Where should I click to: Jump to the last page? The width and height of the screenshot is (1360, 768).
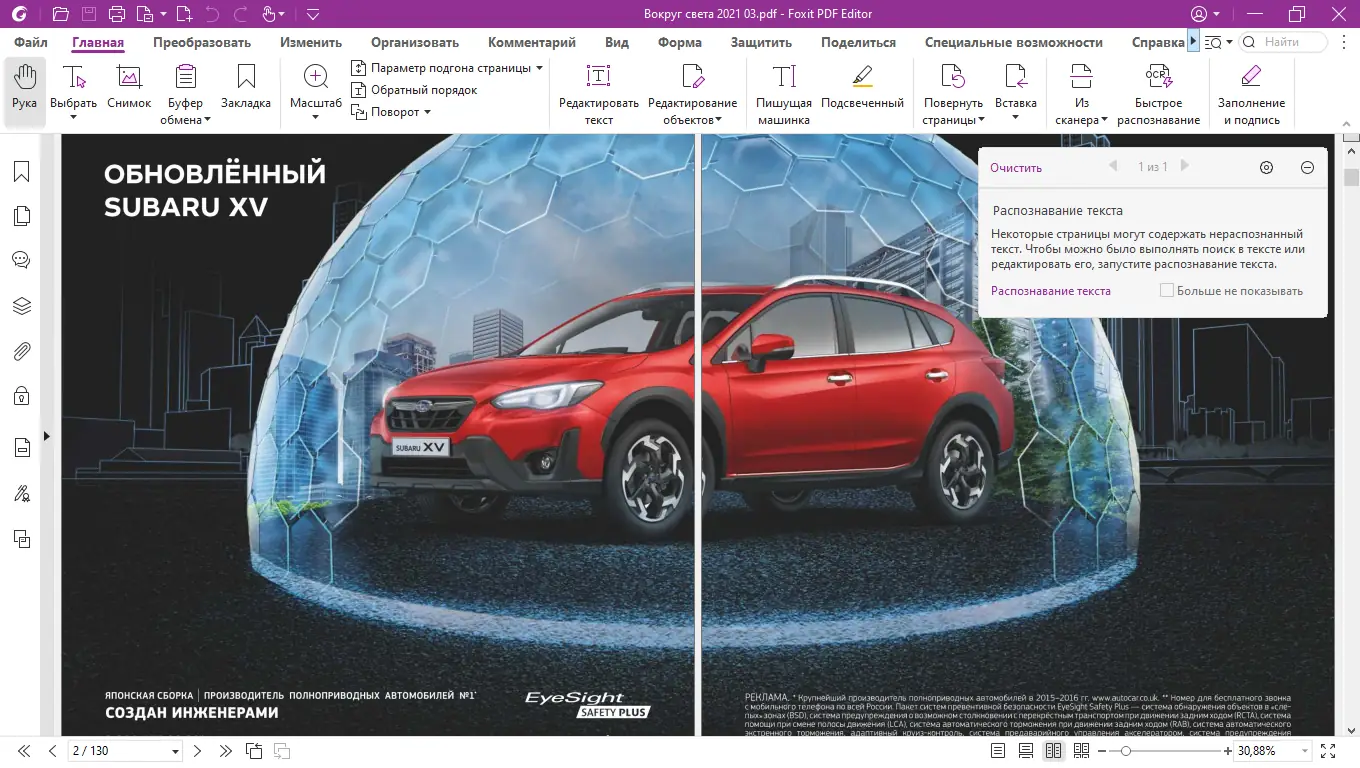[226, 751]
